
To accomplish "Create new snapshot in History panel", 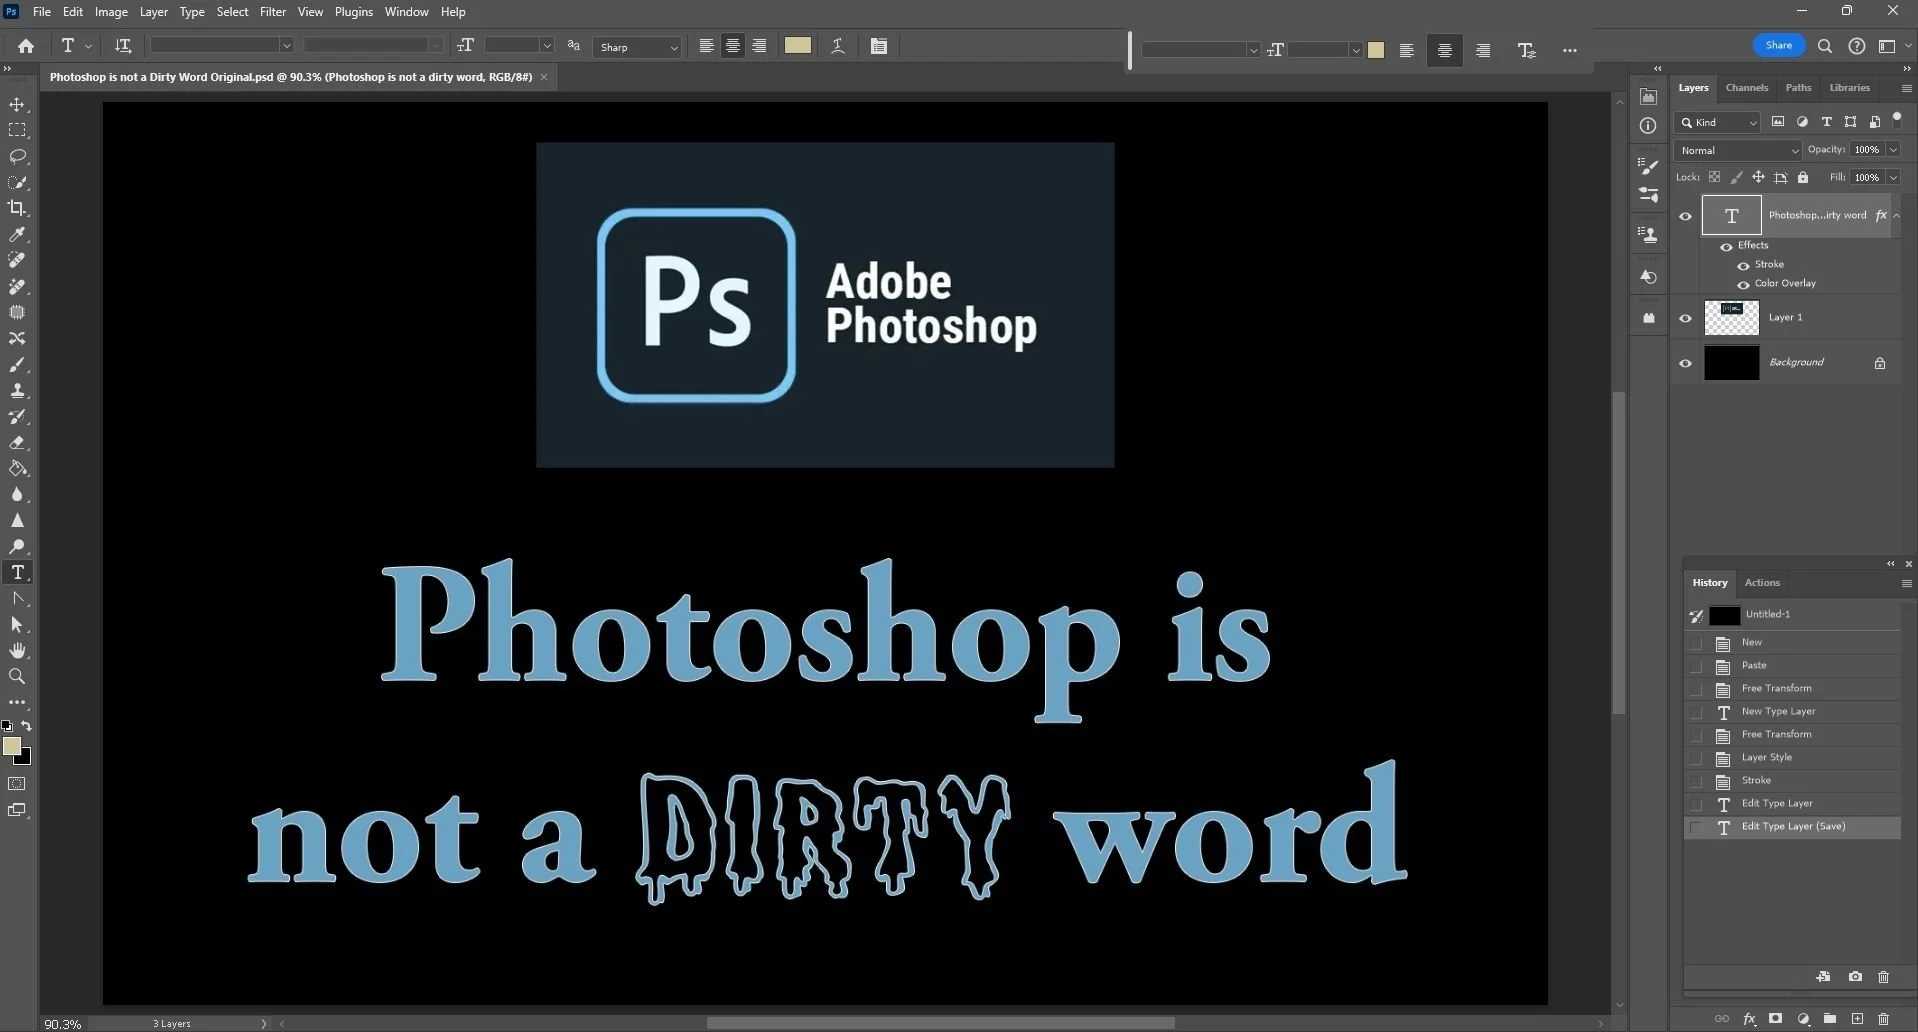I will [x=1855, y=977].
